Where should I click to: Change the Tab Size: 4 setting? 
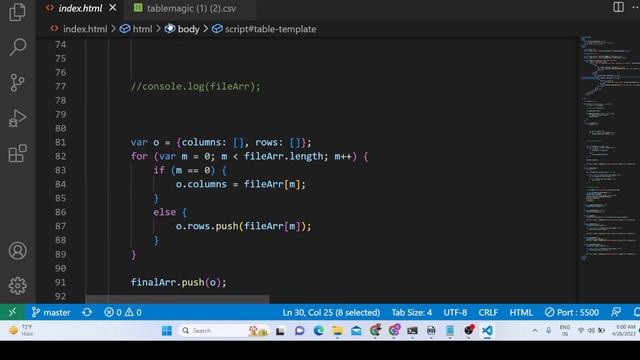[x=411, y=312]
